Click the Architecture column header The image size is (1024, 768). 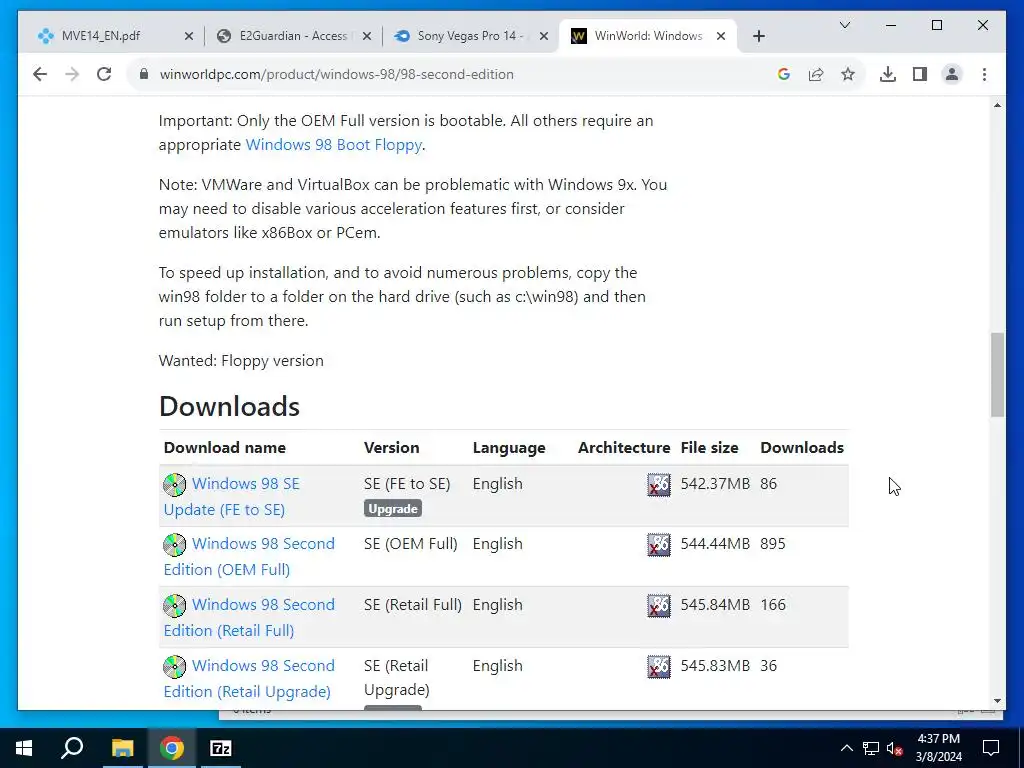[624, 448]
